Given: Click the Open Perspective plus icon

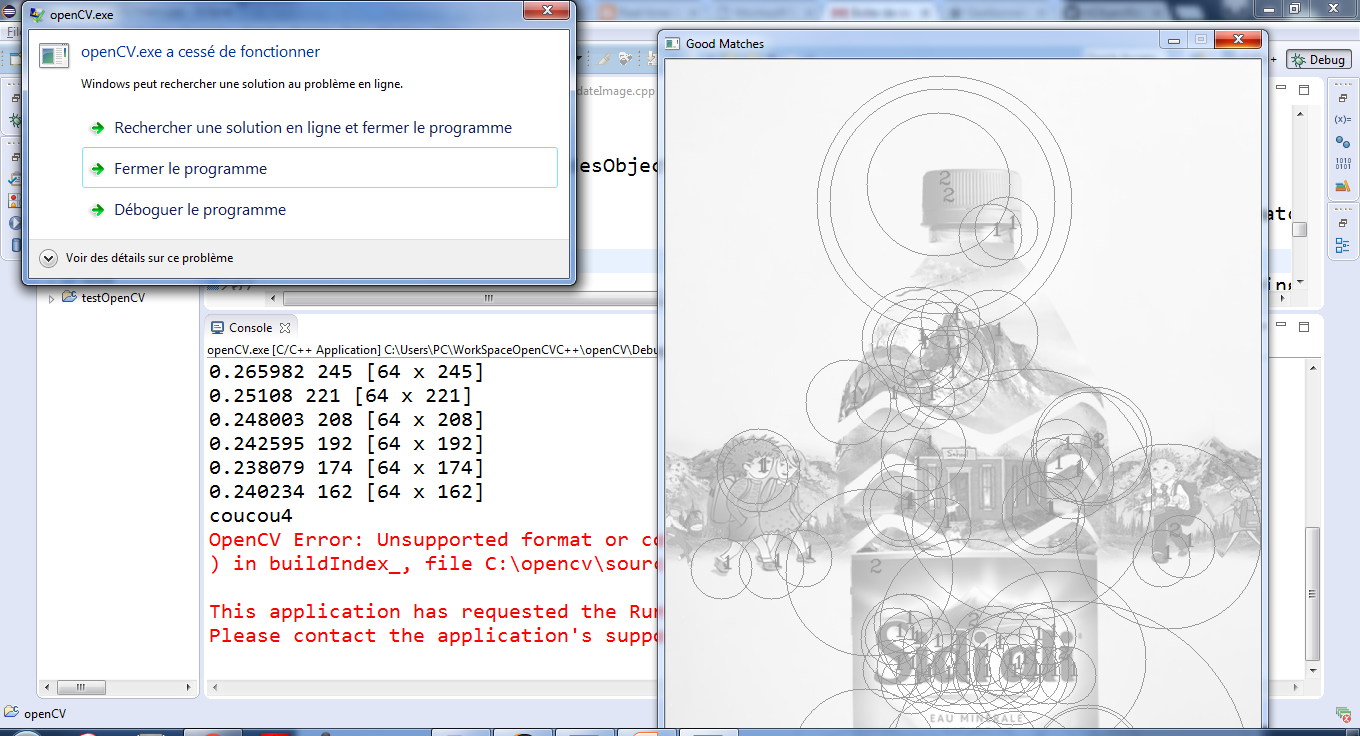Looking at the screenshot, I should pos(1274,60).
